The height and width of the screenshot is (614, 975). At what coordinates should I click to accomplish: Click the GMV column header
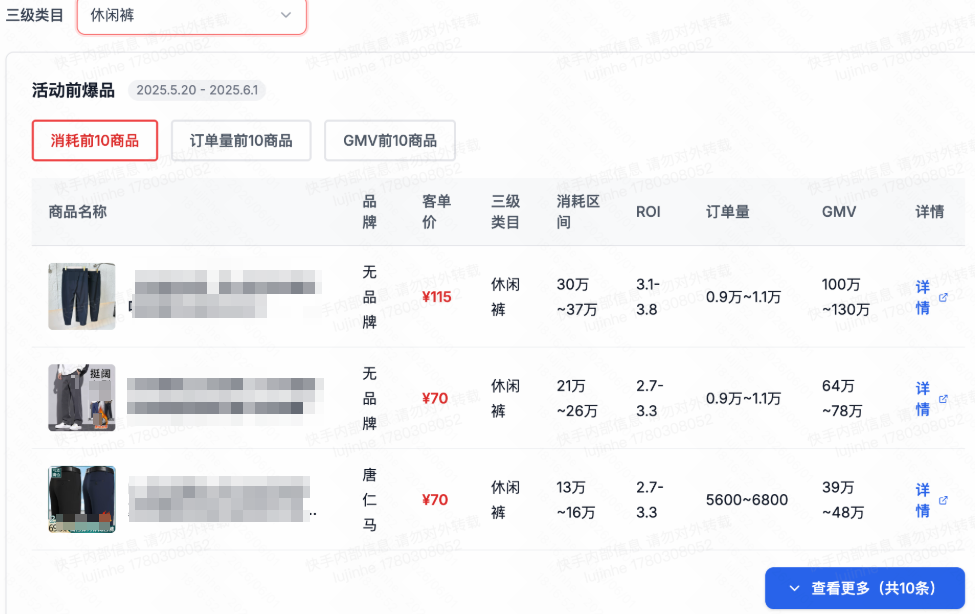pyautogui.click(x=839, y=212)
